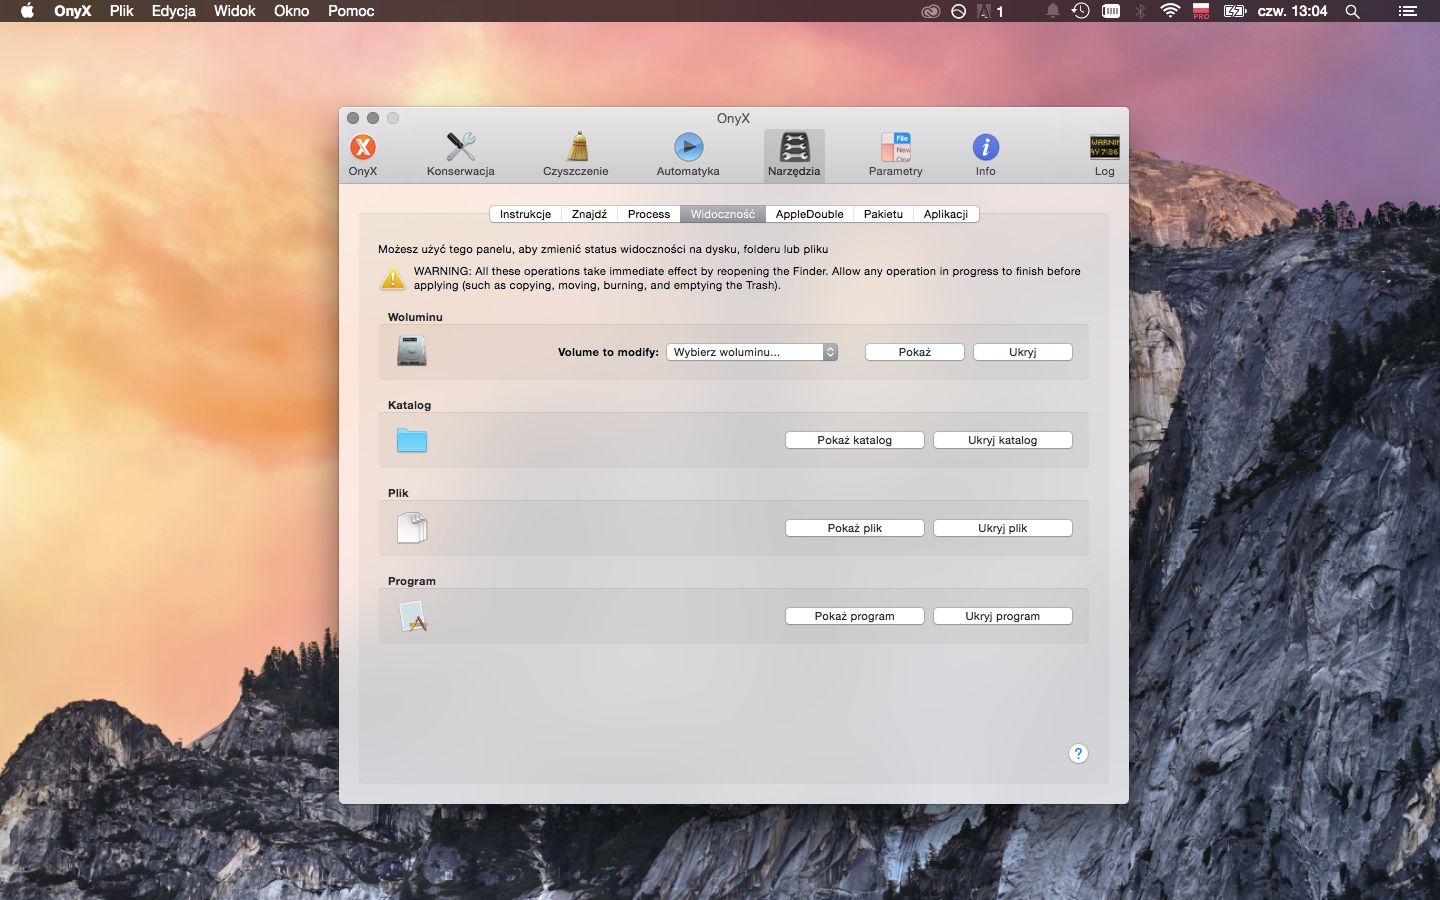Click the document icon under Plik
Viewport: 1440px width, 900px height.
(412, 528)
